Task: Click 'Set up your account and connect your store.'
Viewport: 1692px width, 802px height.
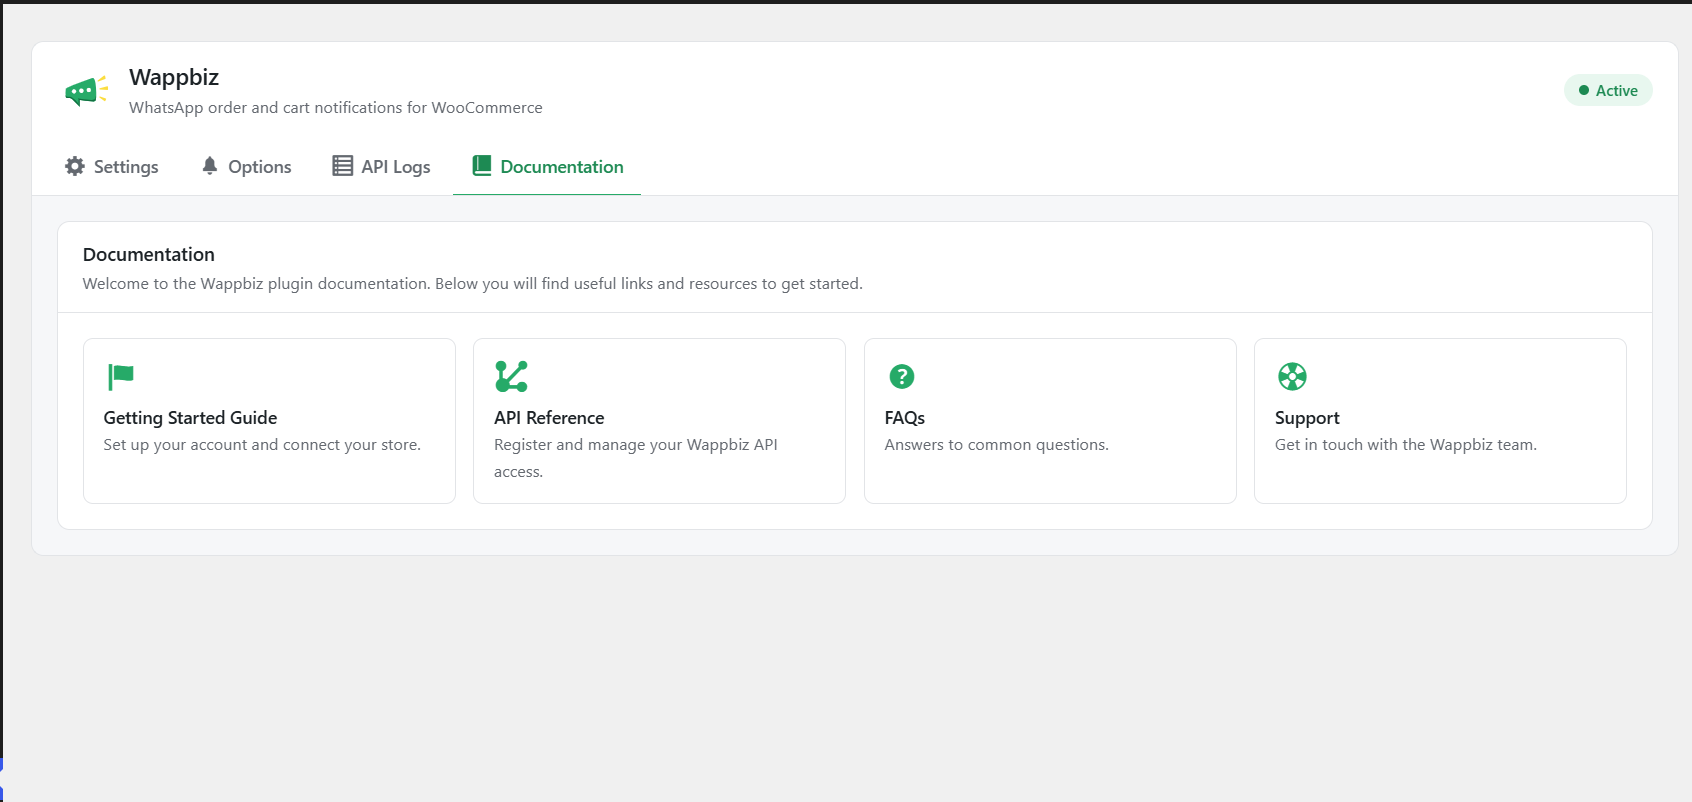Action: pos(262,445)
